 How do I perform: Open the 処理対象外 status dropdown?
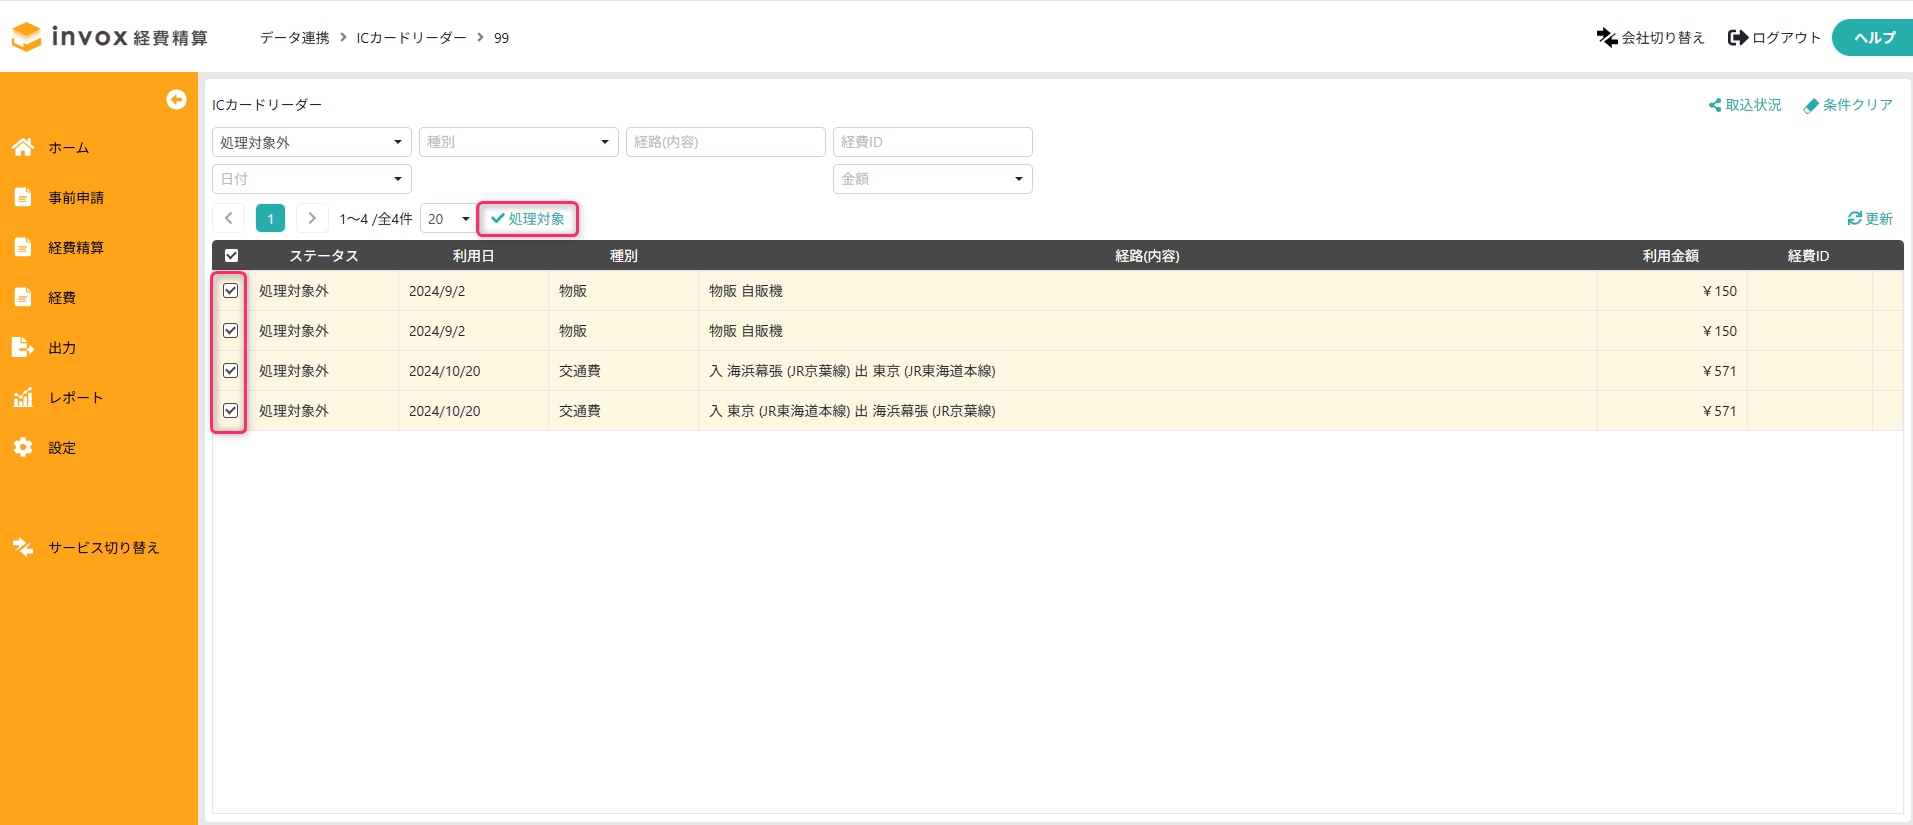click(x=311, y=142)
